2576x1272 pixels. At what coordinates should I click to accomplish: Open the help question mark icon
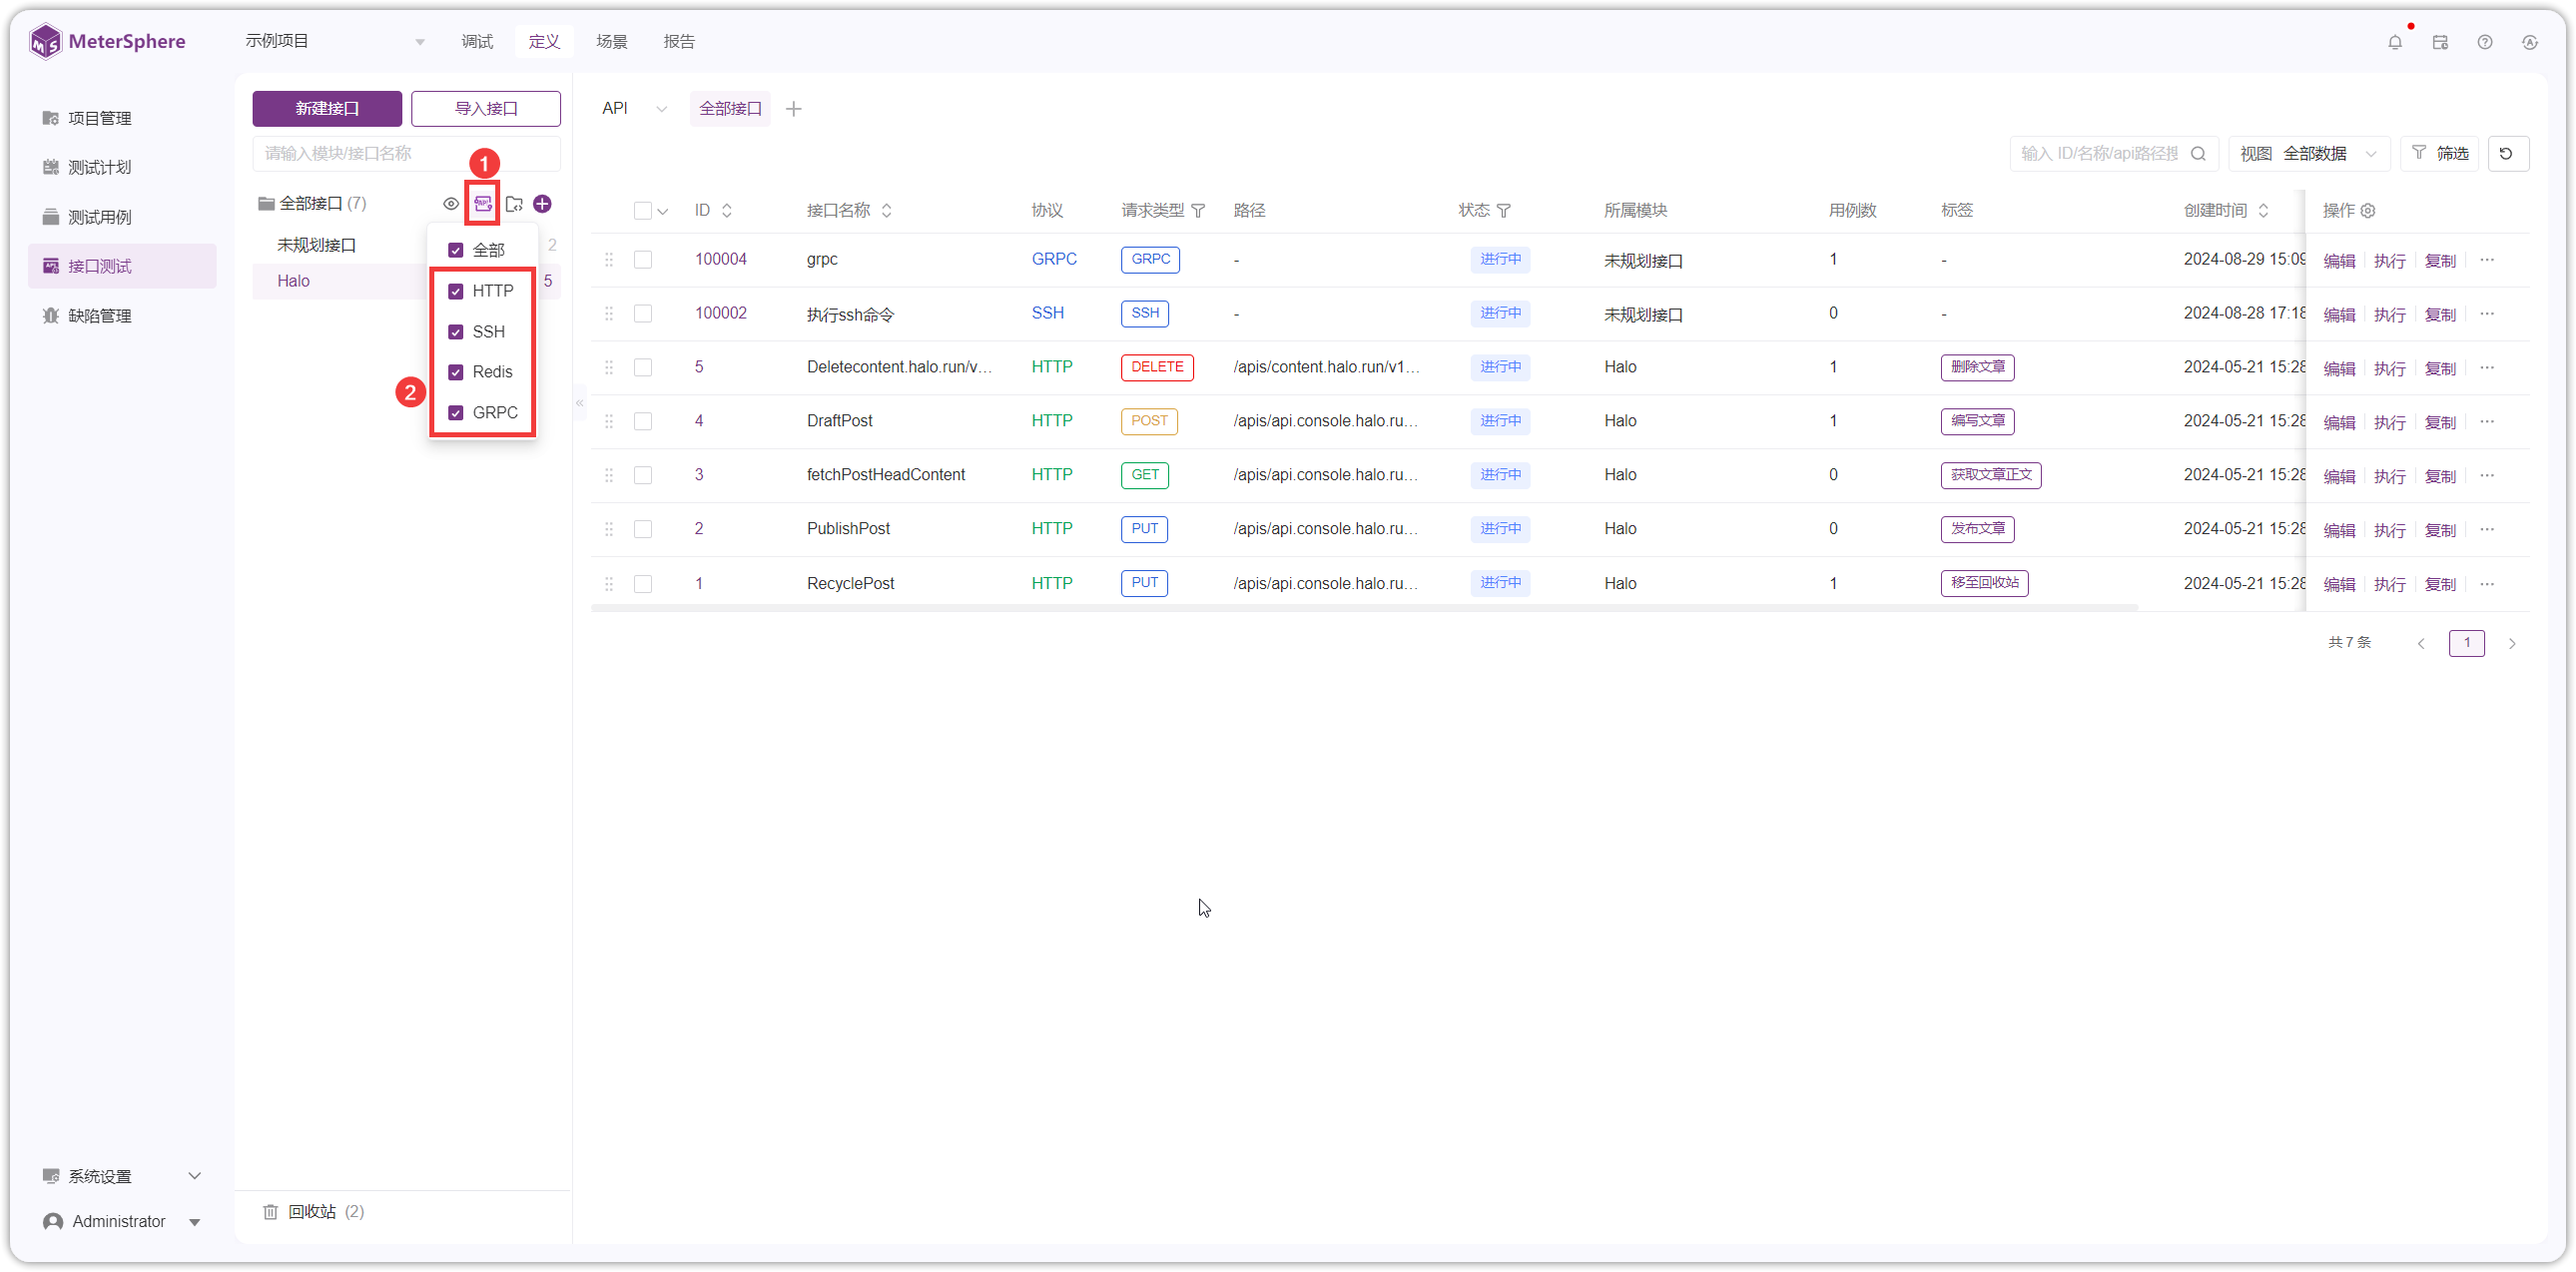pos(2484,42)
